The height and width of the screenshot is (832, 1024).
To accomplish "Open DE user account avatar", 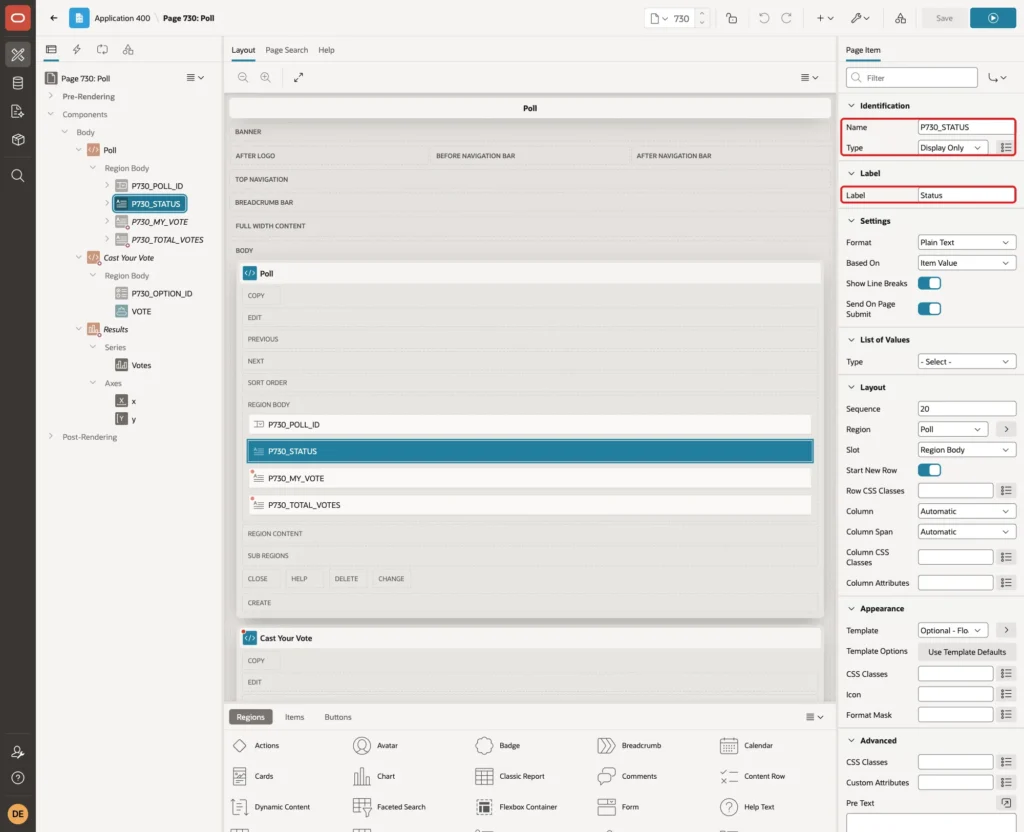I will point(18,814).
